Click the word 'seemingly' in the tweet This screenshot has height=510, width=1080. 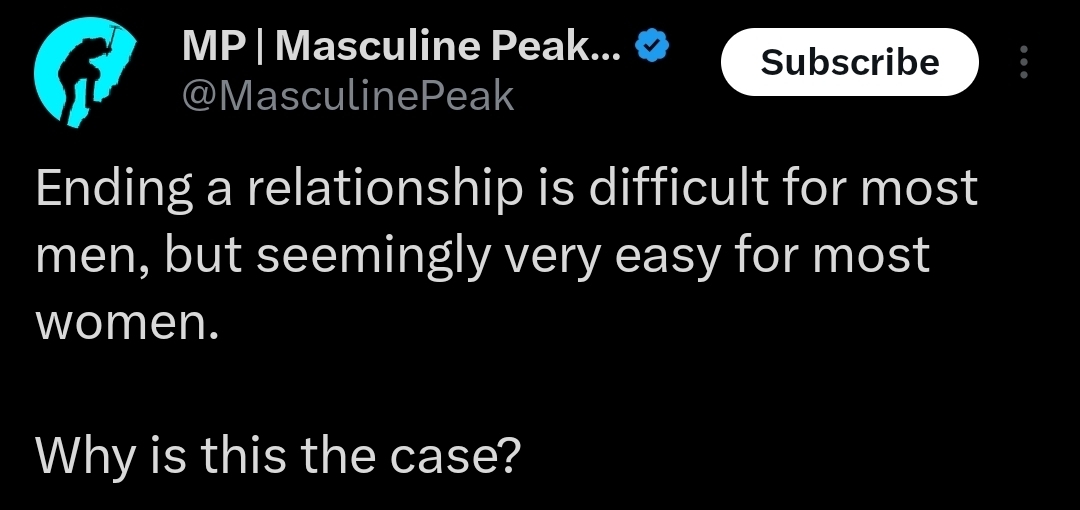(374, 256)
